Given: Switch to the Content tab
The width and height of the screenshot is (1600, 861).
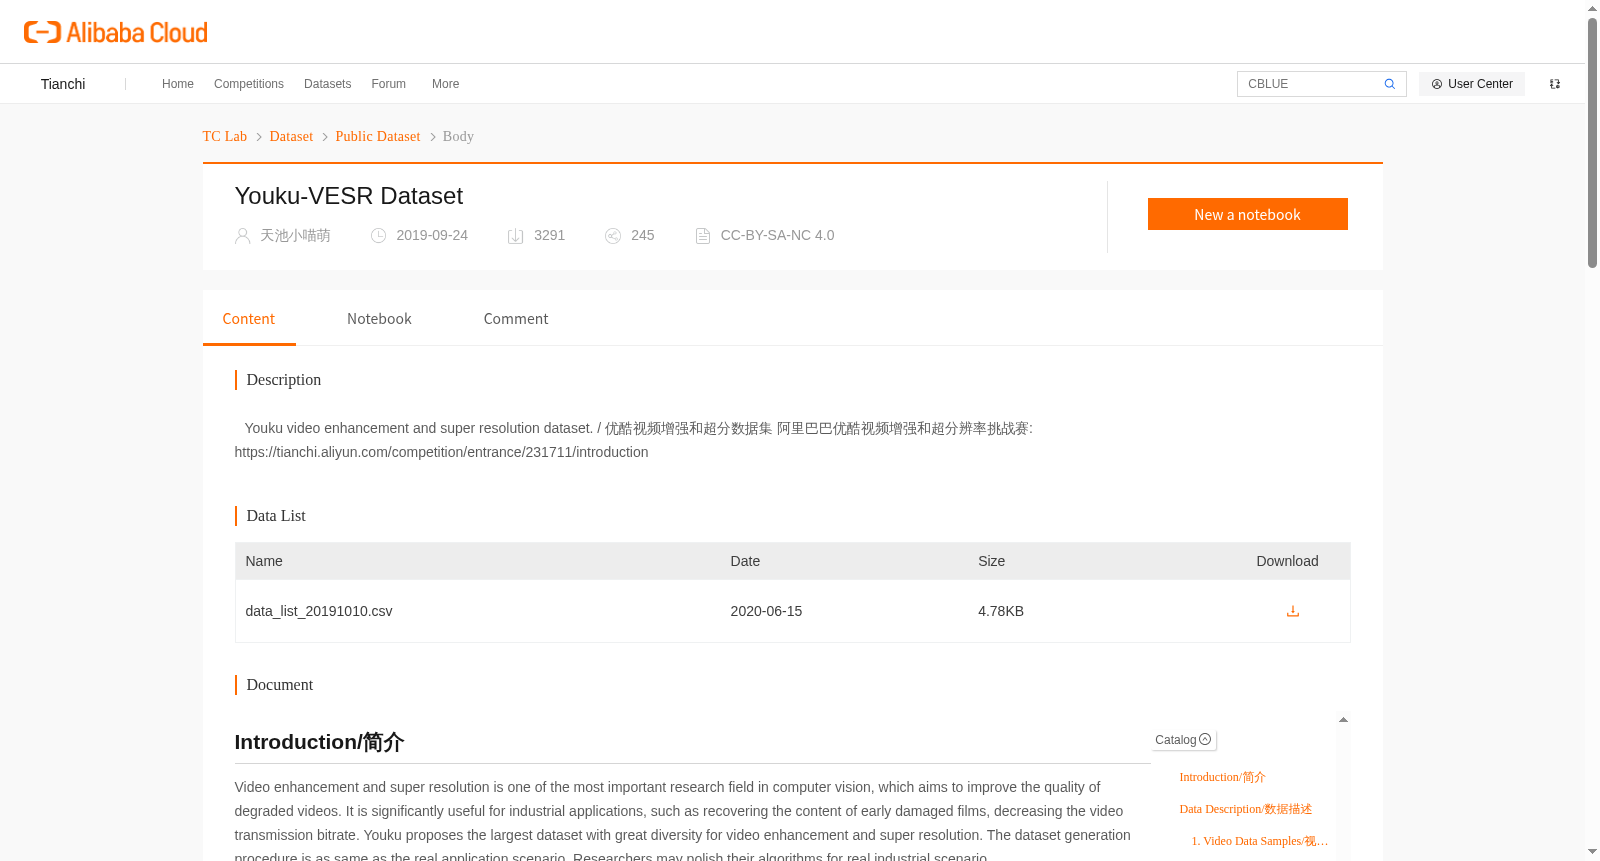Looking at the screenshot, I should pyautogui.click(x=249, y=319).
